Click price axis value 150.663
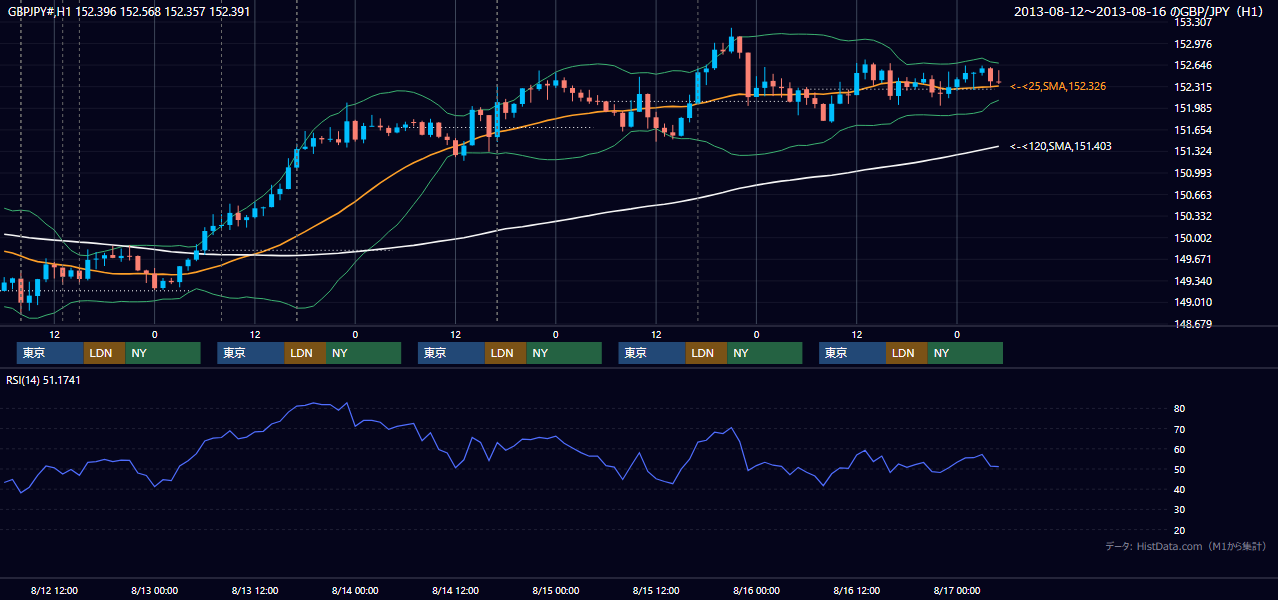This screenshot has width=1278, height=600. tap(1193, 195)
